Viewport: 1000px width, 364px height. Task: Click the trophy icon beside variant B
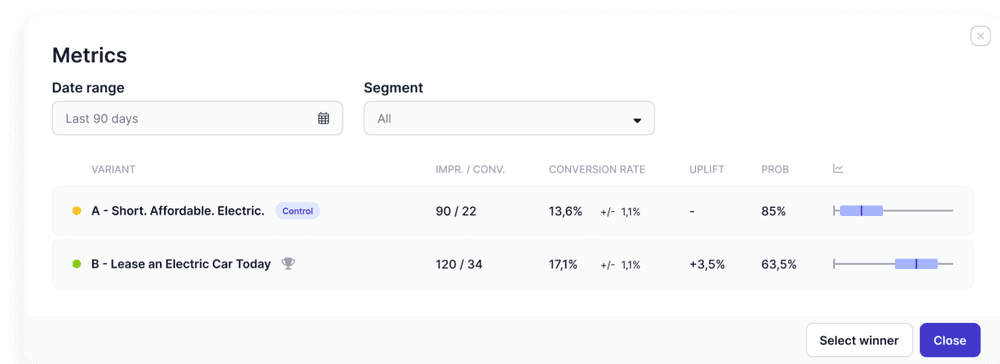click(288, 263)
